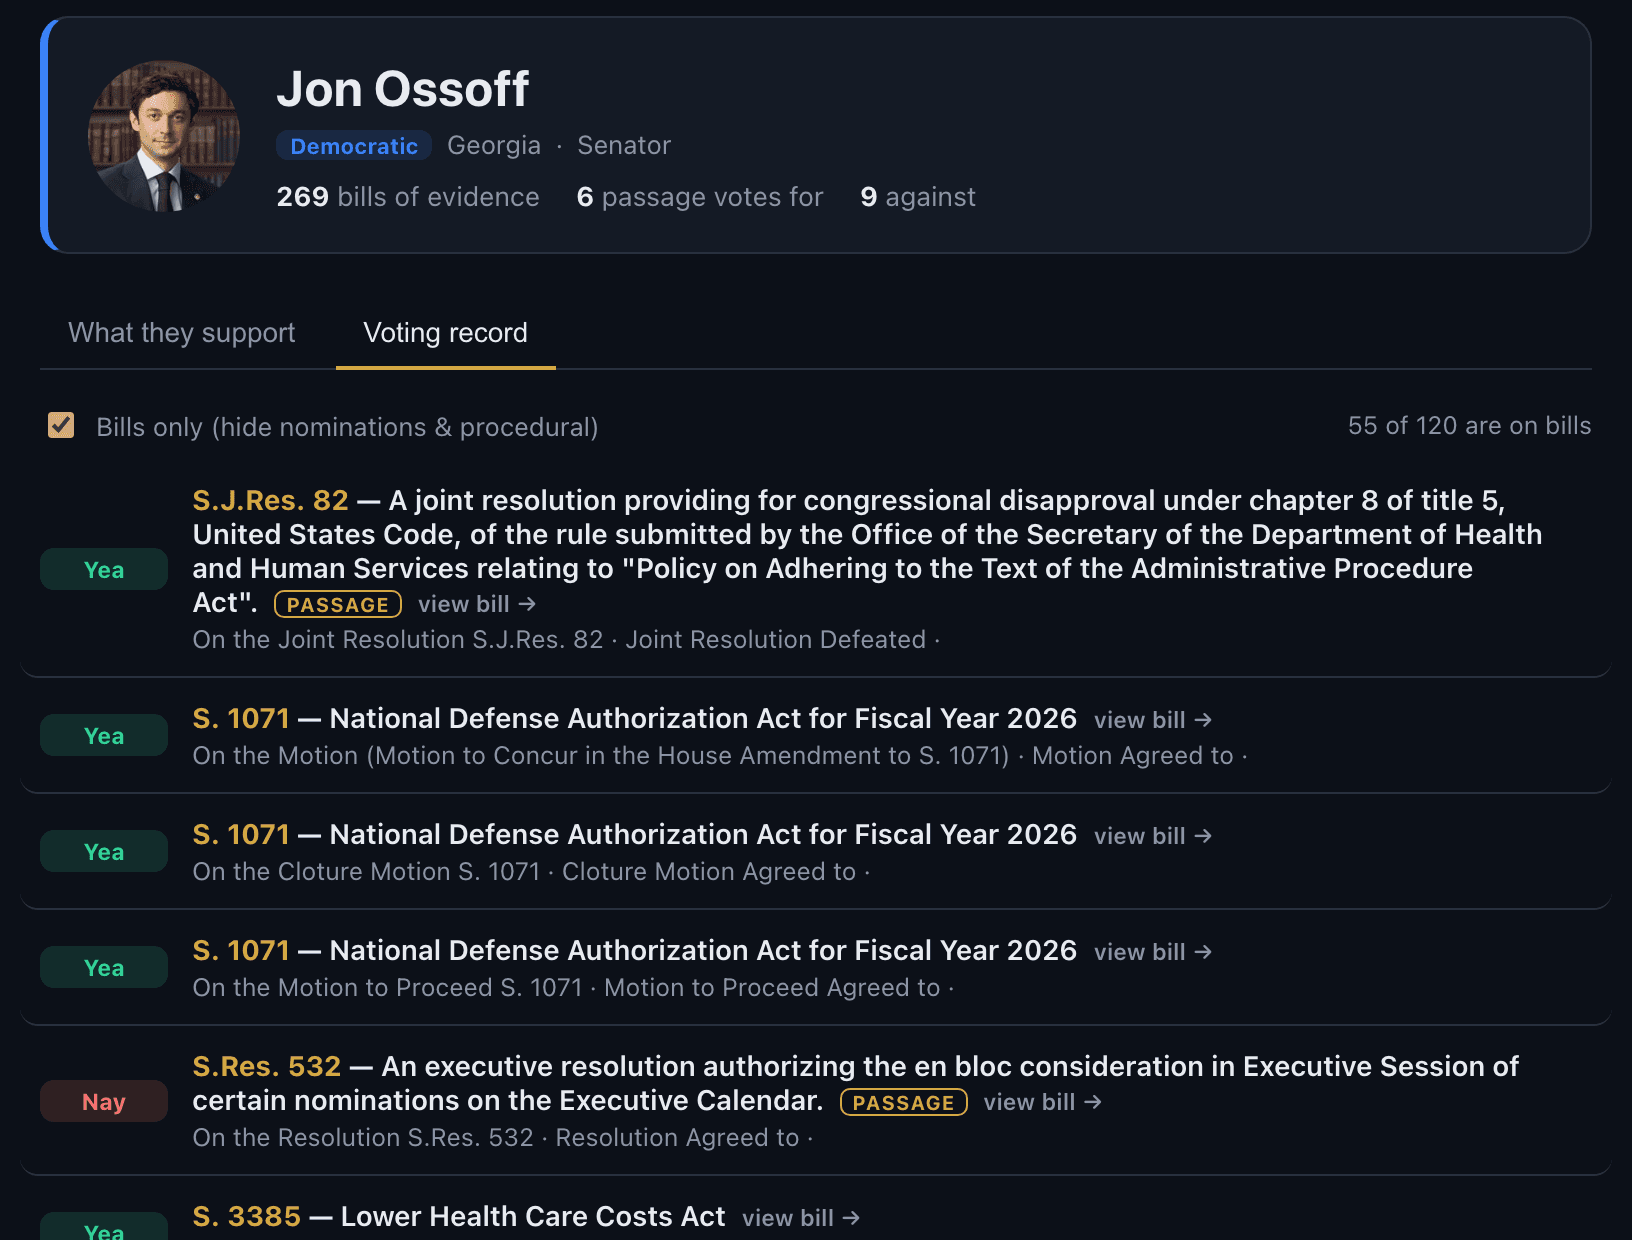Click the S.Res. 532 bill number
The image size is (1632, 1240).
[x=267, y=1066]
